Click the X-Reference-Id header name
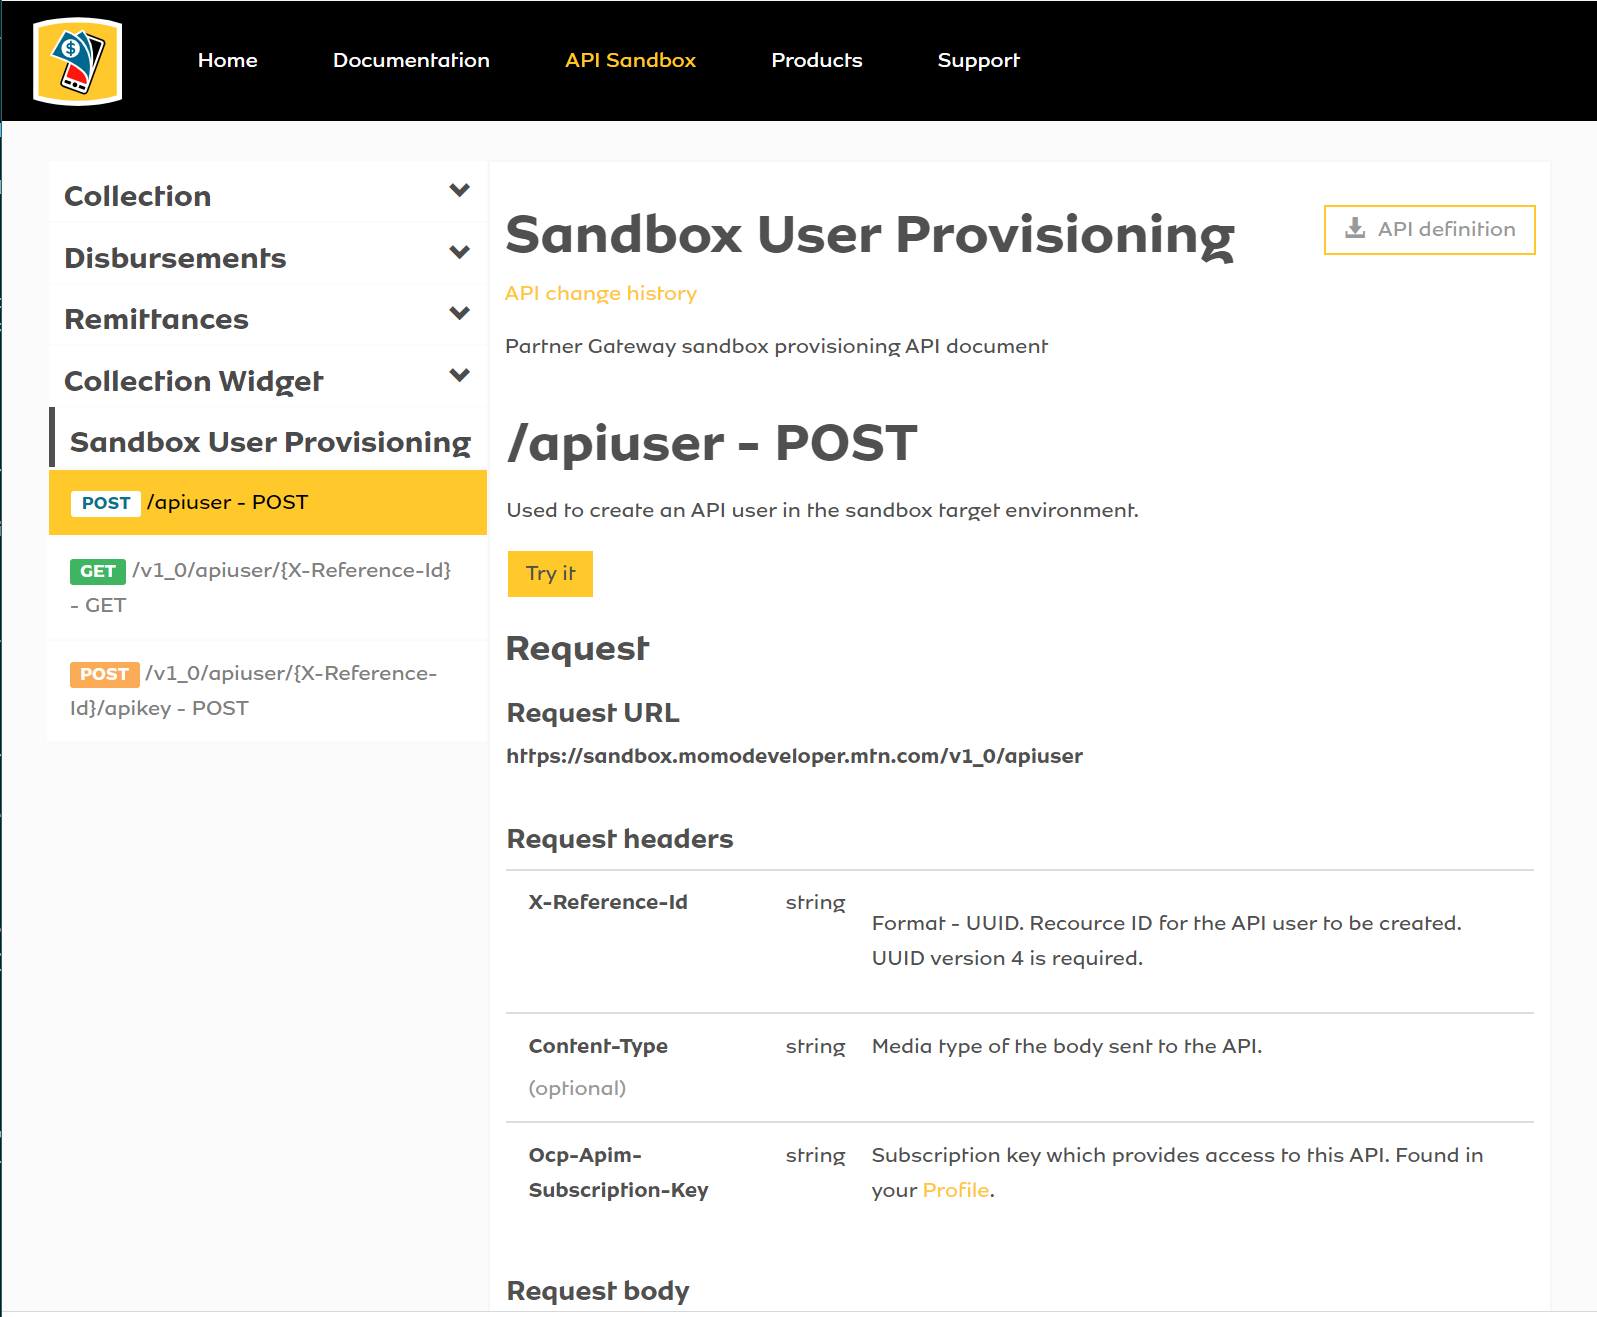This screenshot has width=1597, height=1317. pos(608,902)
